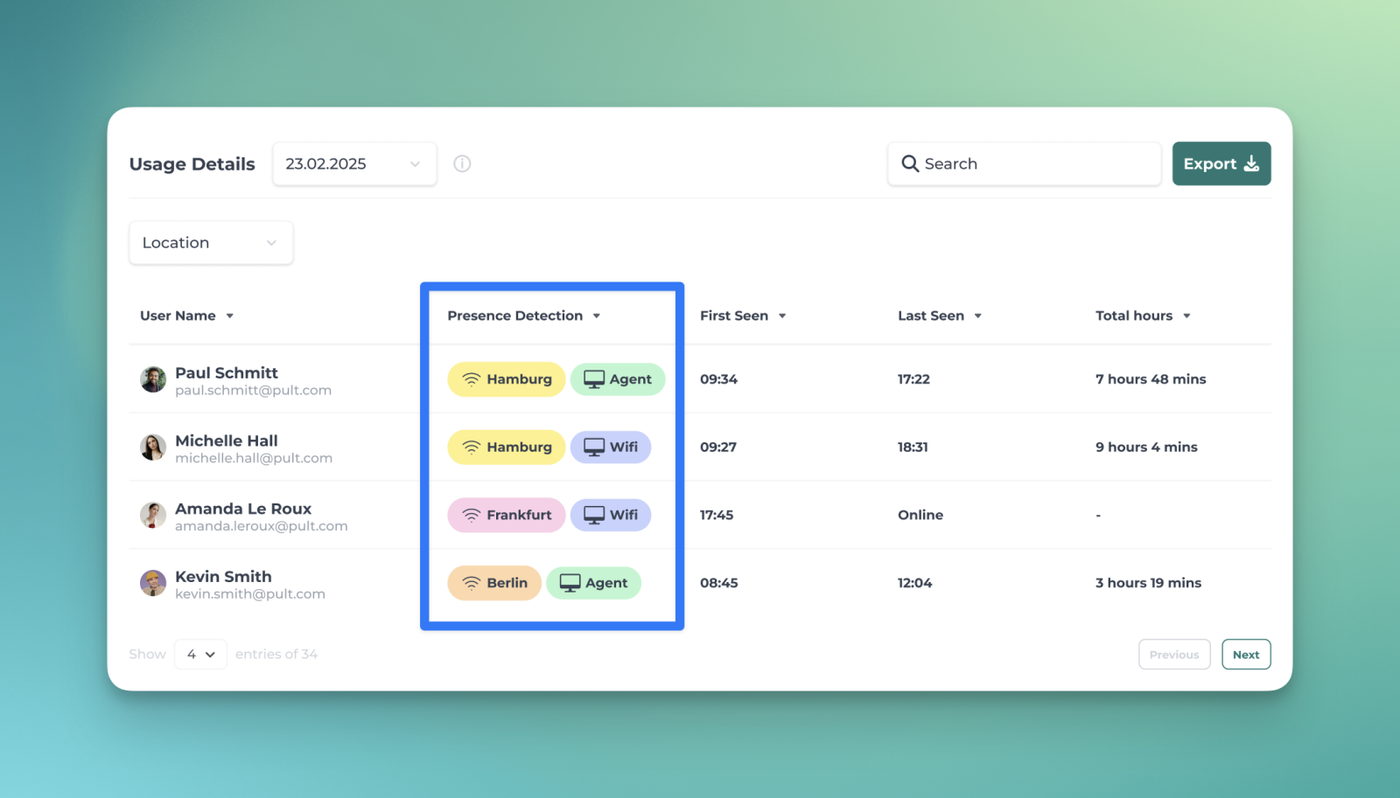
Task: Sort by the User Name column
Action: (x=187, y=316)
